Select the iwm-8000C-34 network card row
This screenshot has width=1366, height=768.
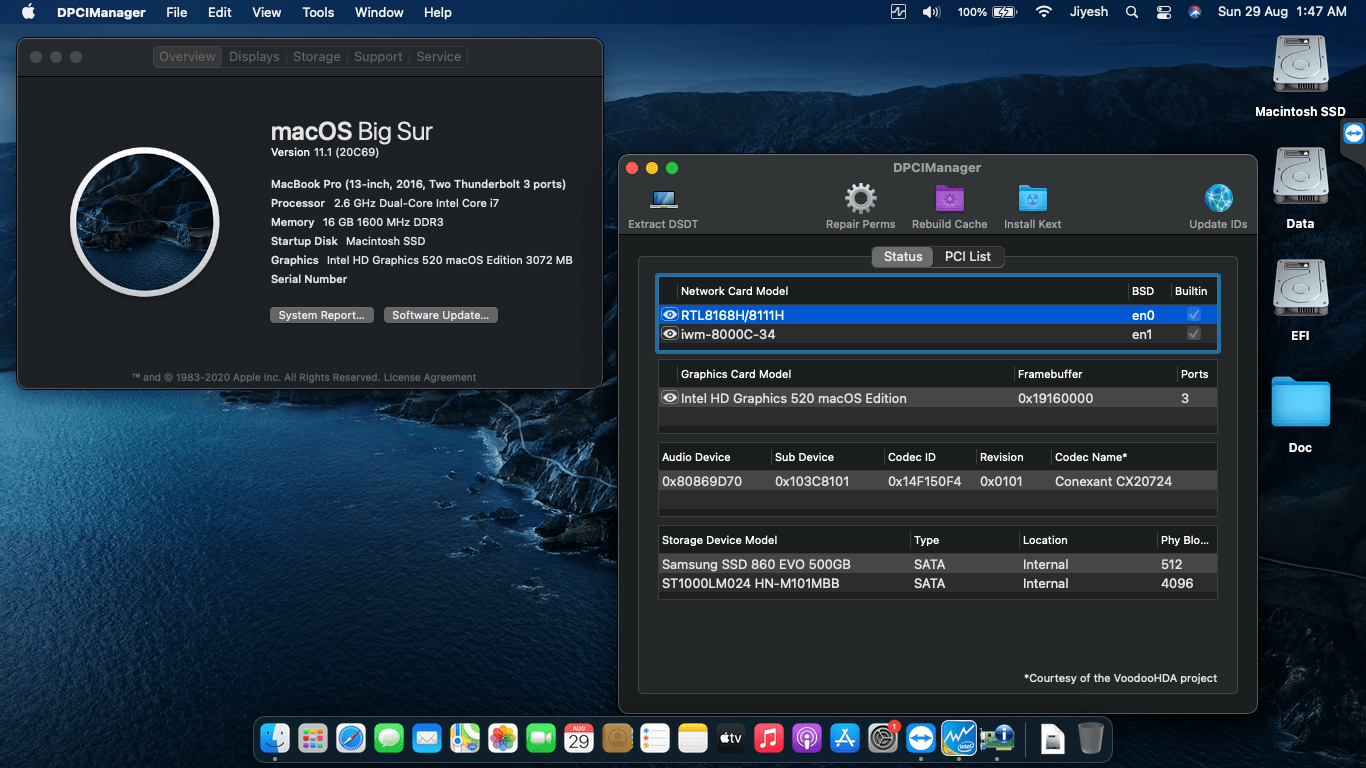938,334
